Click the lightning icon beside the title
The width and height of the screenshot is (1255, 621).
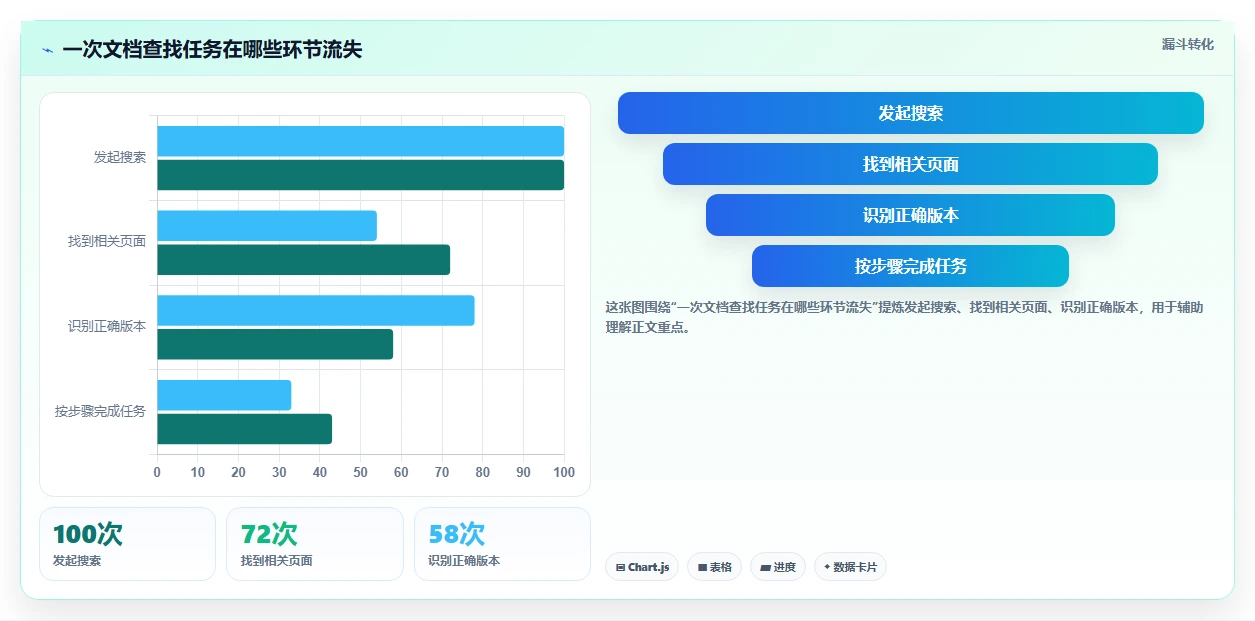pos(48,50)
